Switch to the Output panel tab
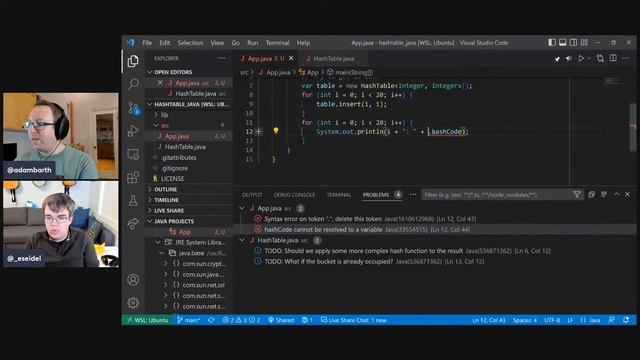The height and width of the screenshot is (360, 640). point(252,195)
